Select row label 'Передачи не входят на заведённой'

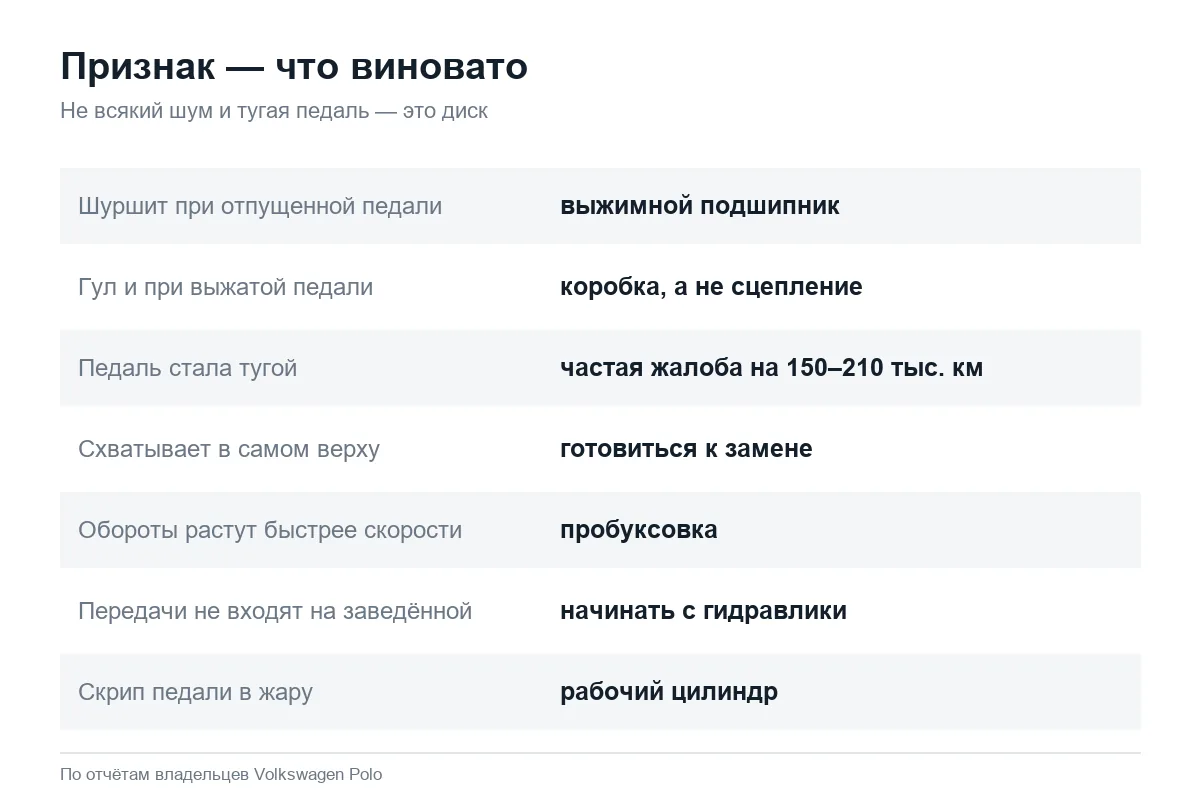(275, 611)
